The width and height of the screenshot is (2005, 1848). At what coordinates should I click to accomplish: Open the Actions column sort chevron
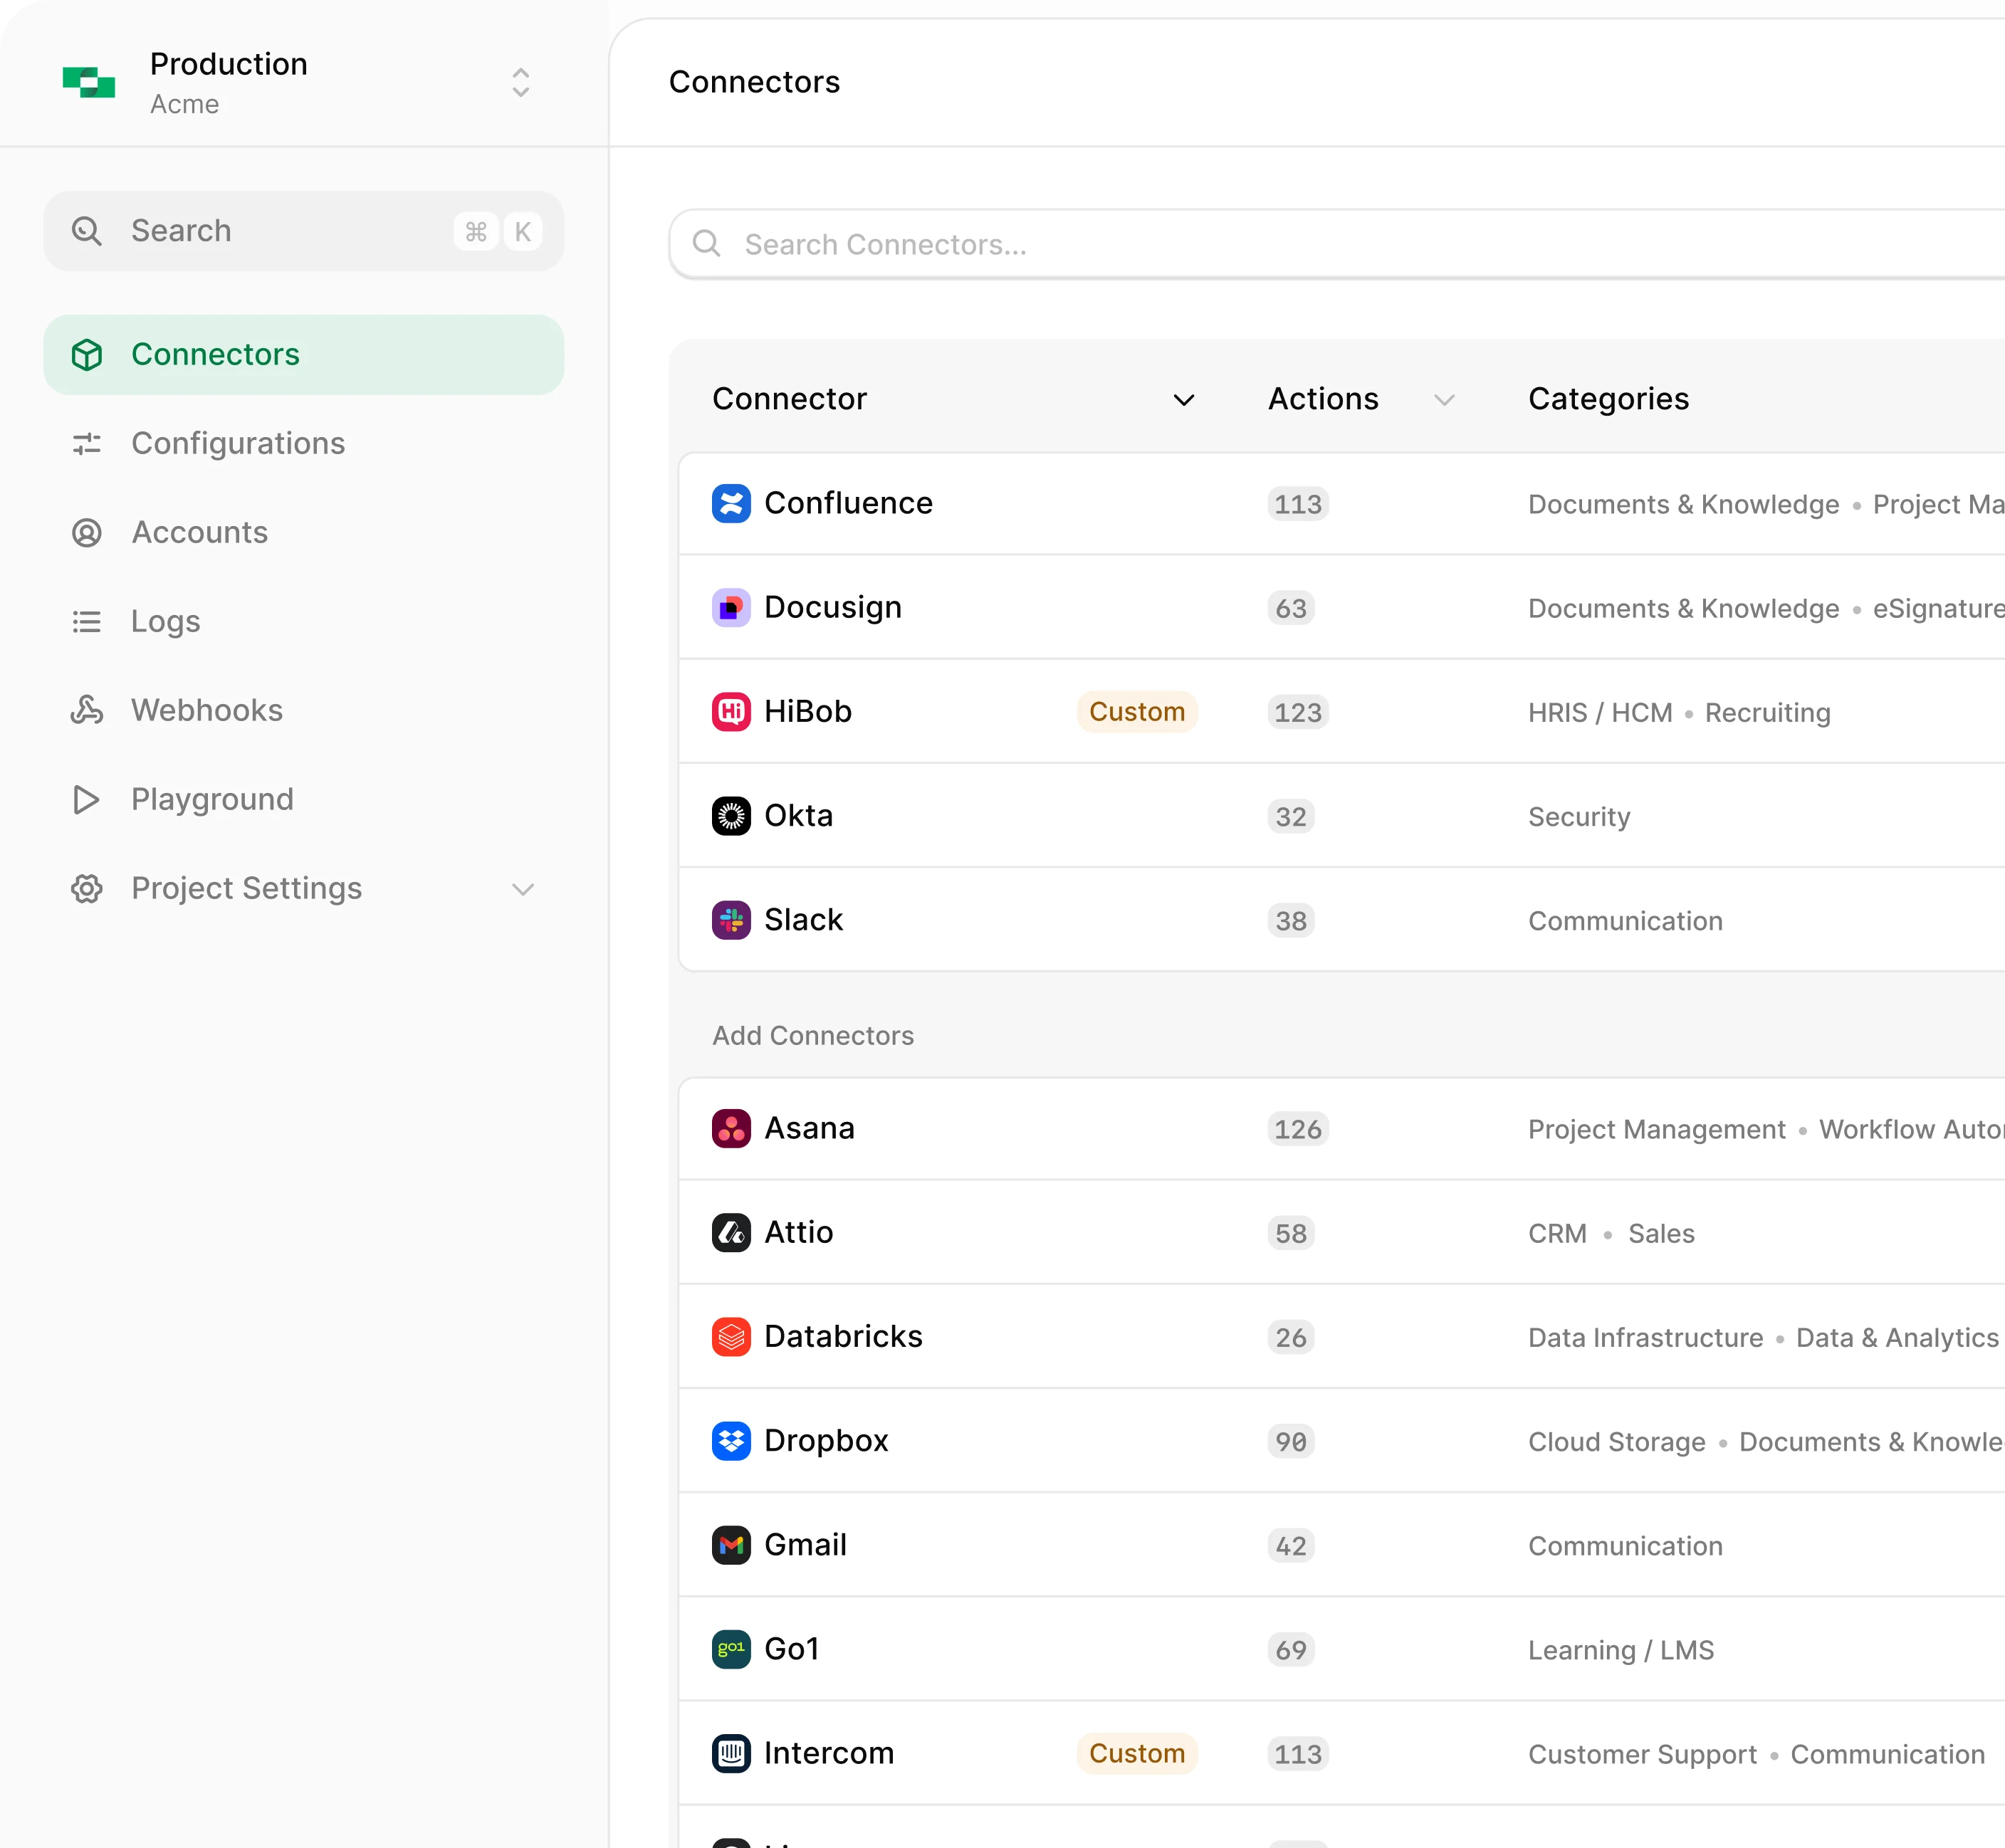pos(1444,400)
